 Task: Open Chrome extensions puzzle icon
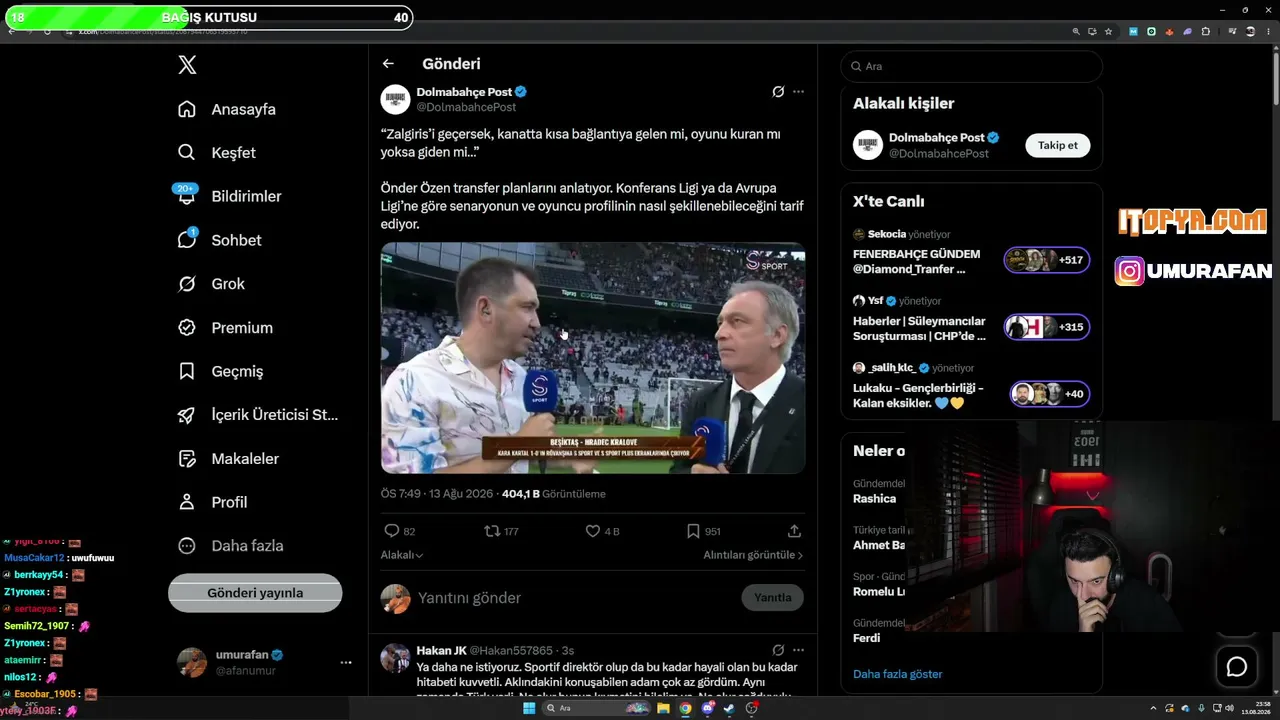point(1205,31)
